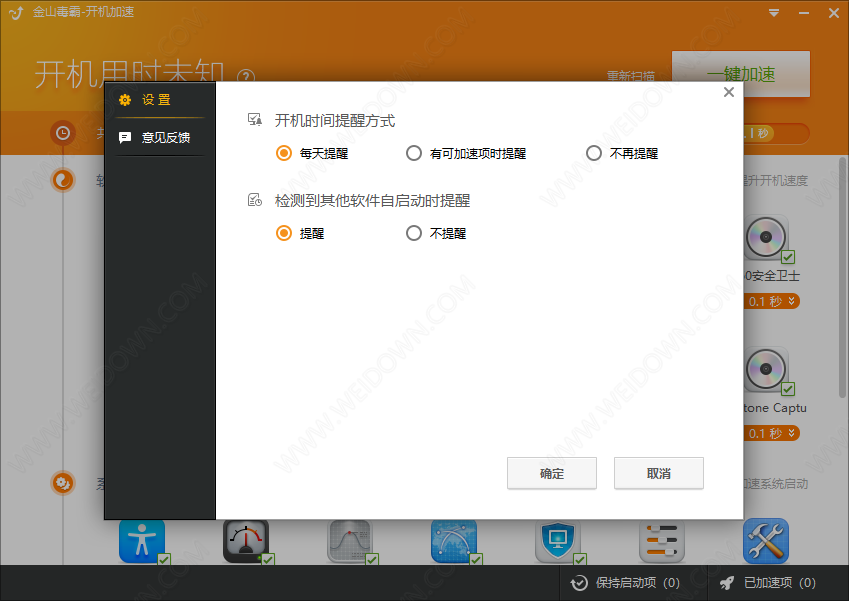Click the system startup gear timeline icon
849x601 pixels.
click(x=63, y=482)
